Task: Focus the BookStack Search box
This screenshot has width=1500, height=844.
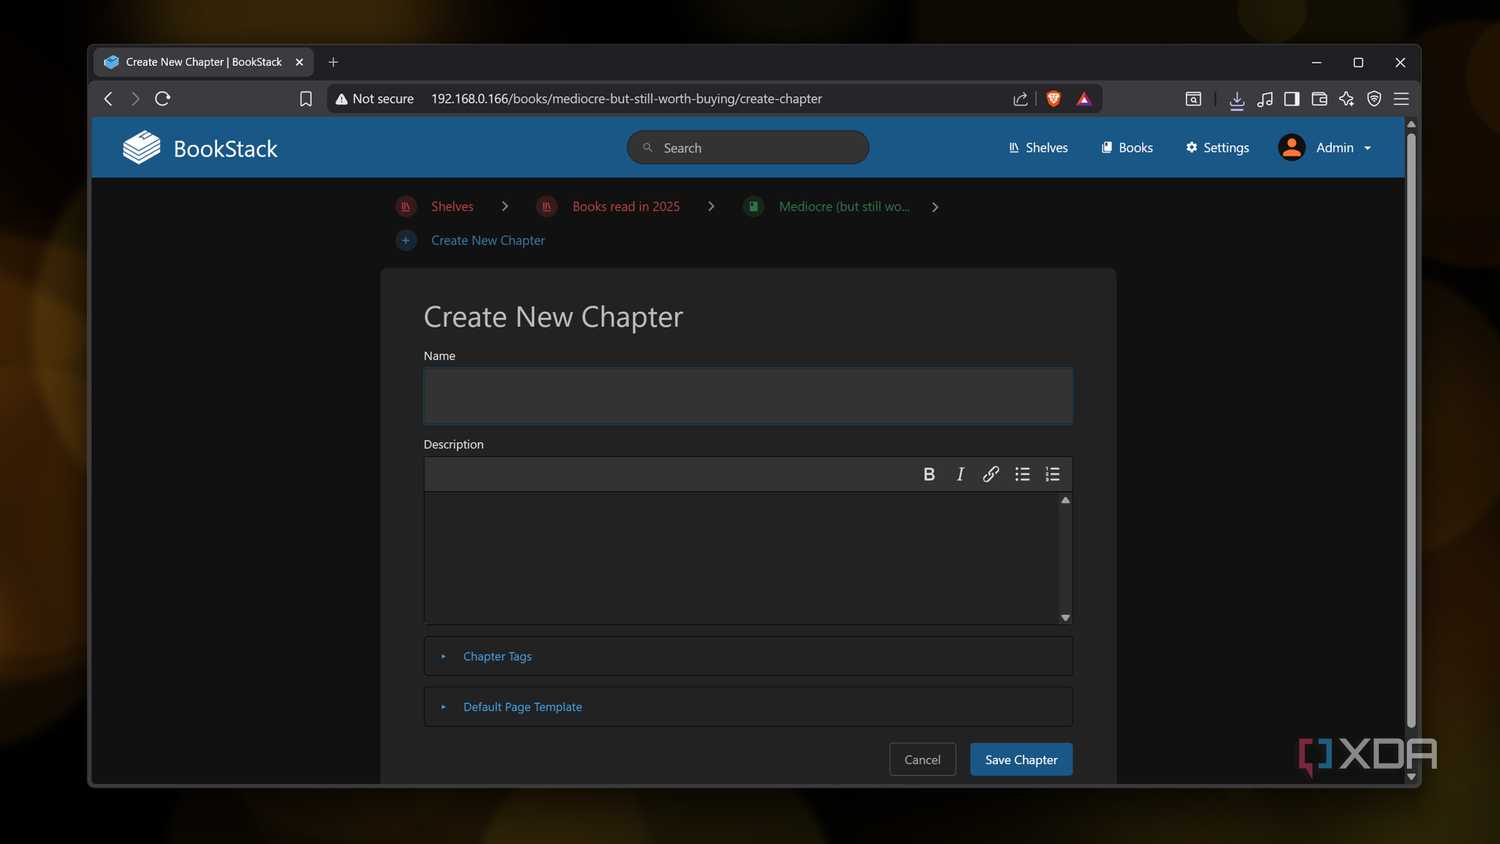Action: 748,148
